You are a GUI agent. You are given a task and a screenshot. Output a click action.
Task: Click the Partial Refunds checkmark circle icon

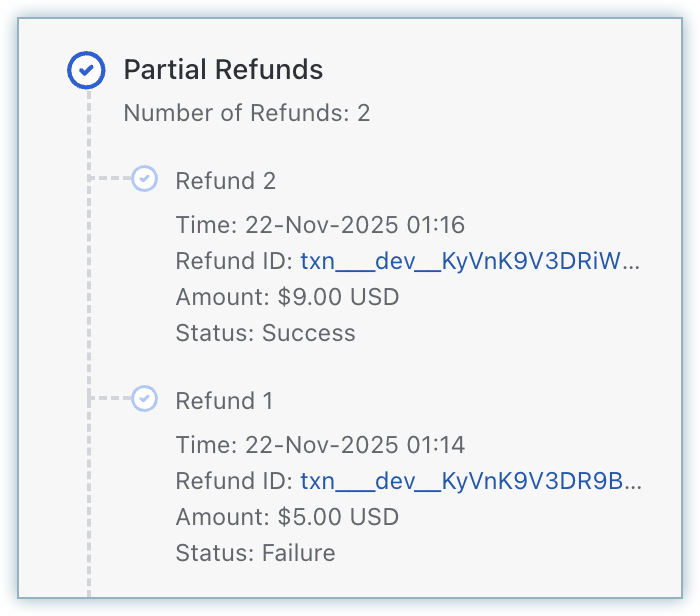[86, 70]
